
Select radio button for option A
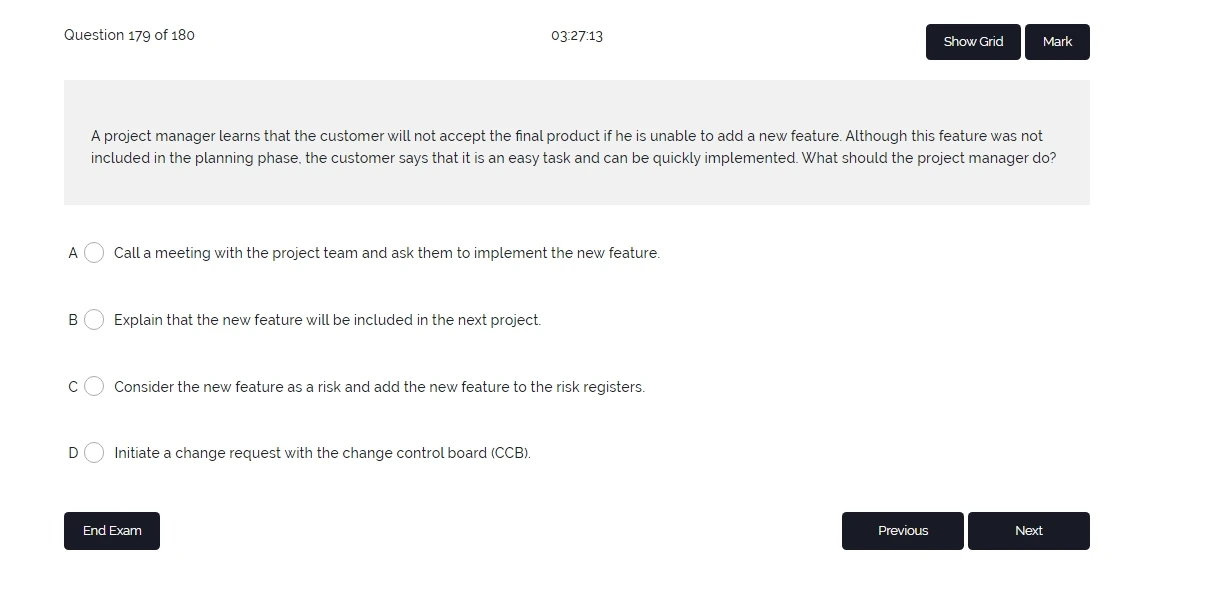(94, 253)
